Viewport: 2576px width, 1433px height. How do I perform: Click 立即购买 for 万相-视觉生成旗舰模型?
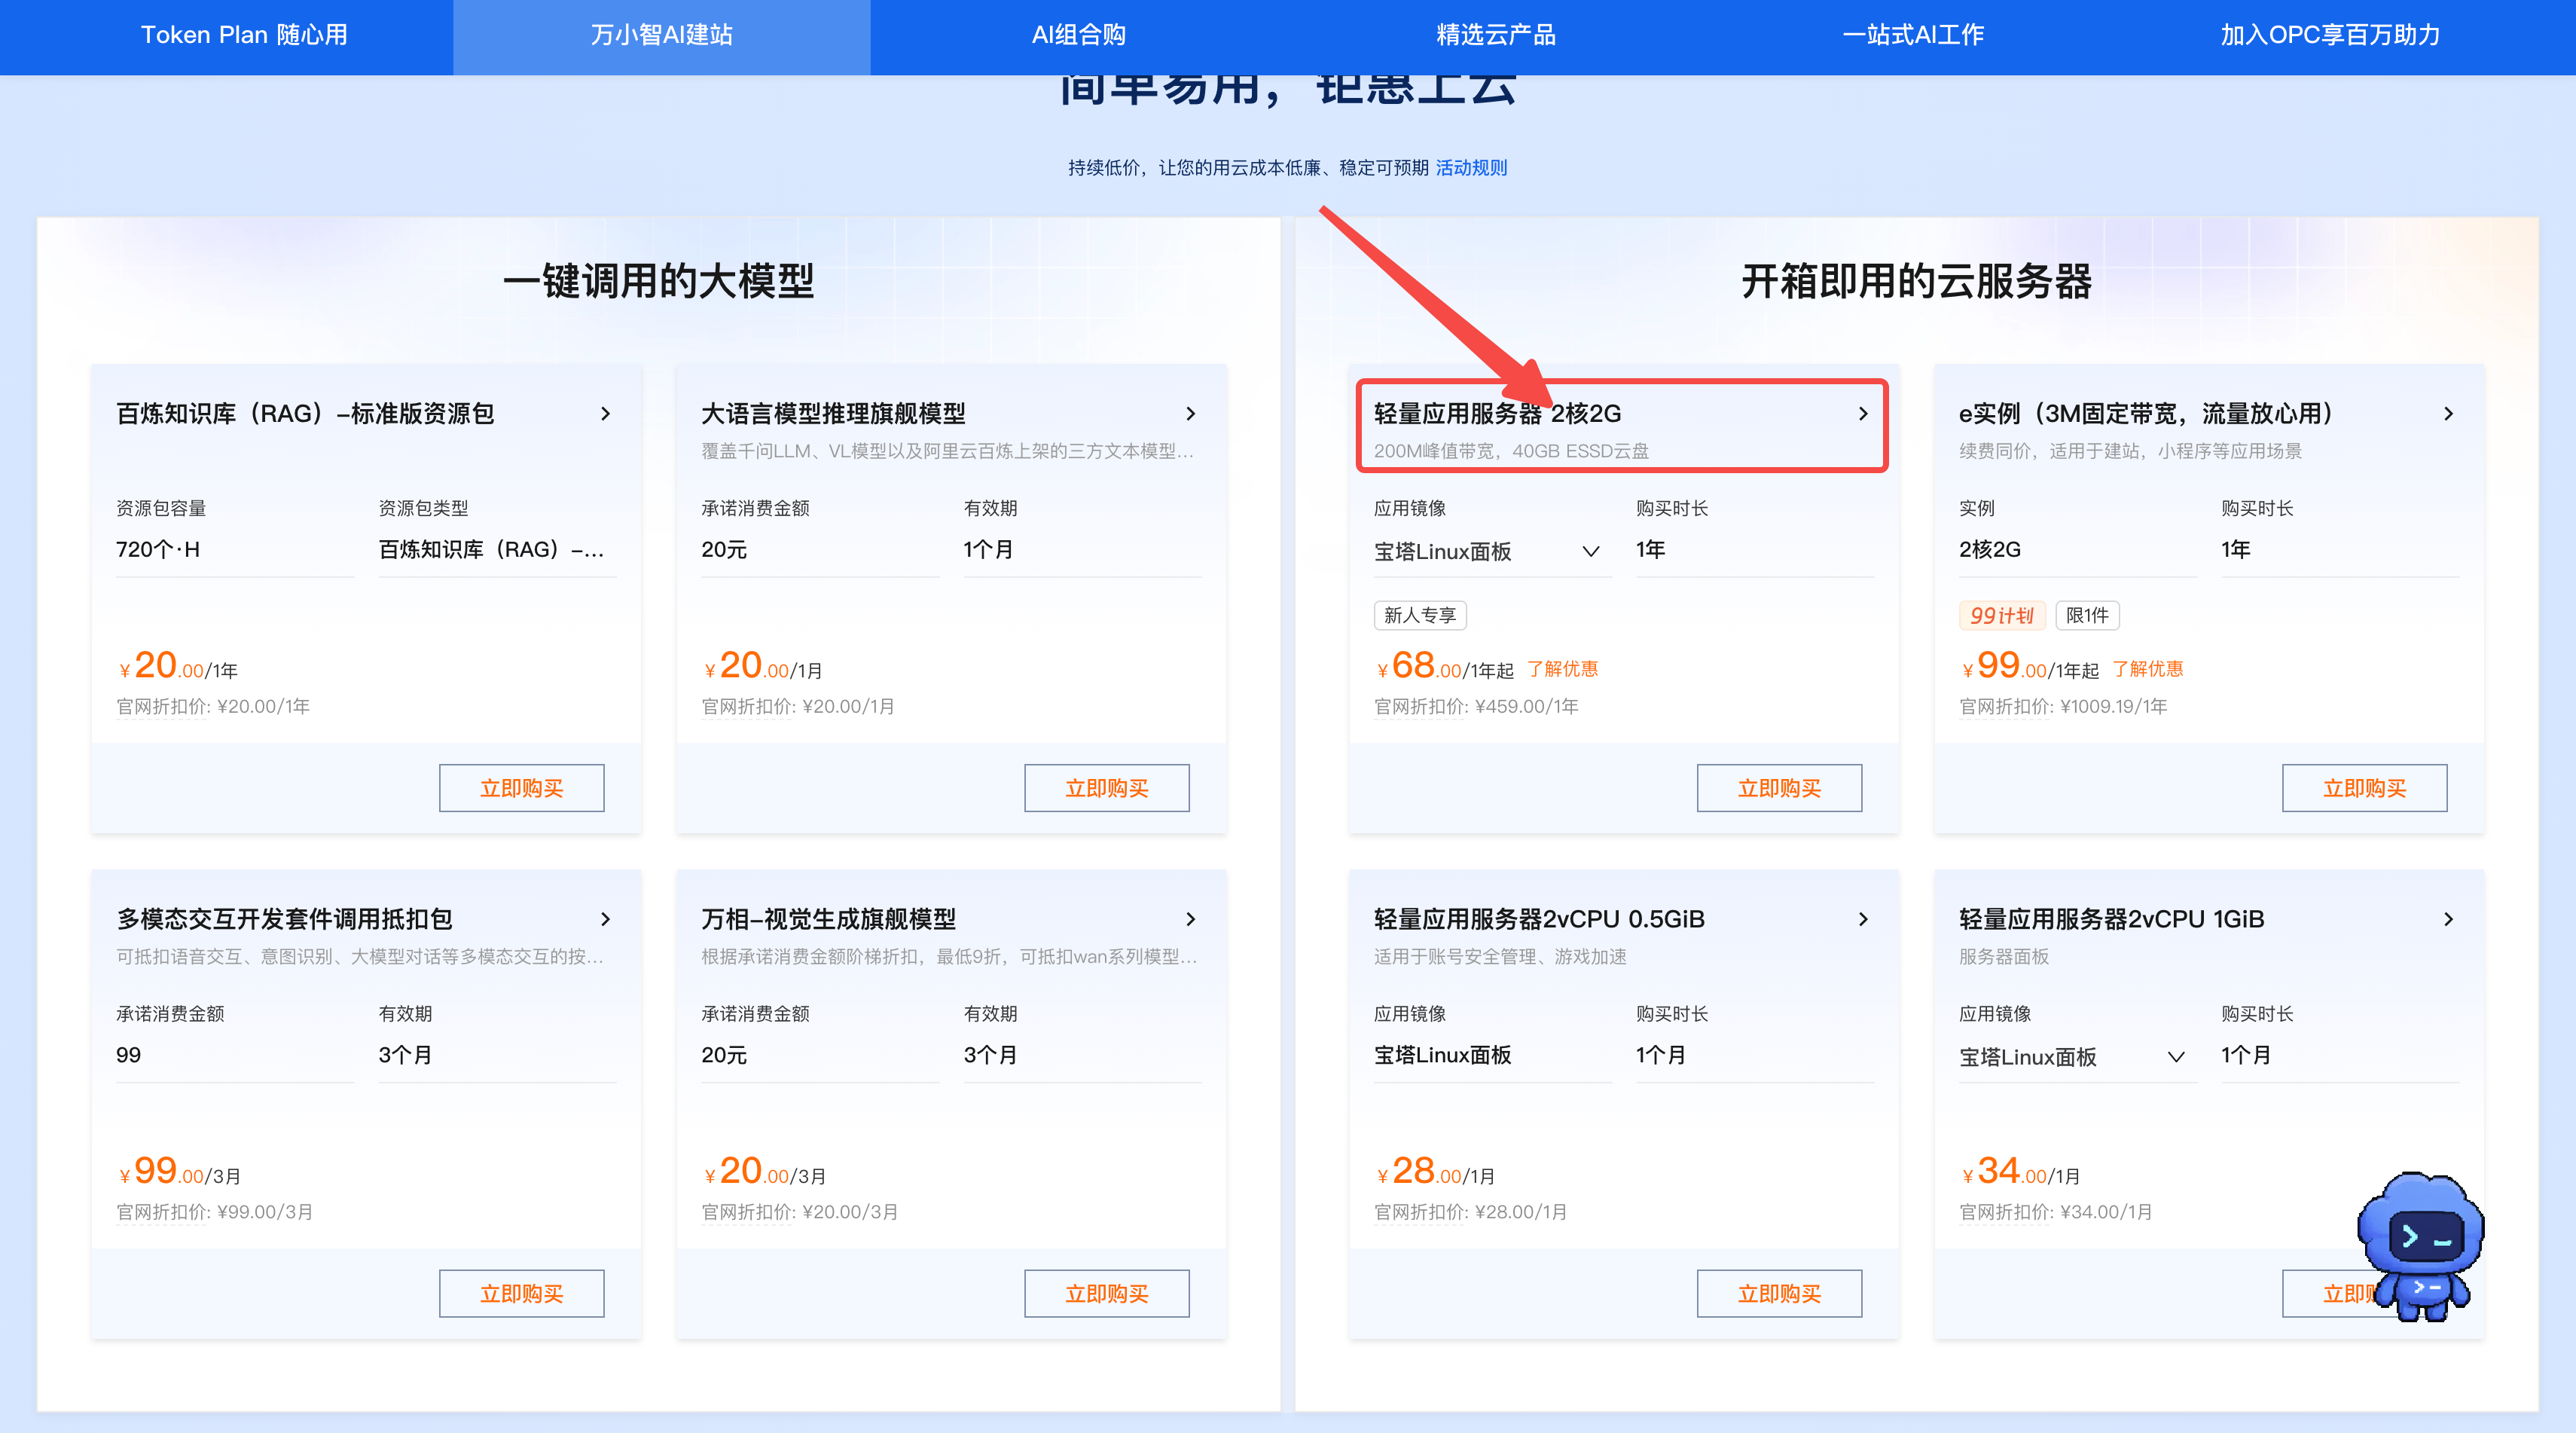tap(1107, 1293)
